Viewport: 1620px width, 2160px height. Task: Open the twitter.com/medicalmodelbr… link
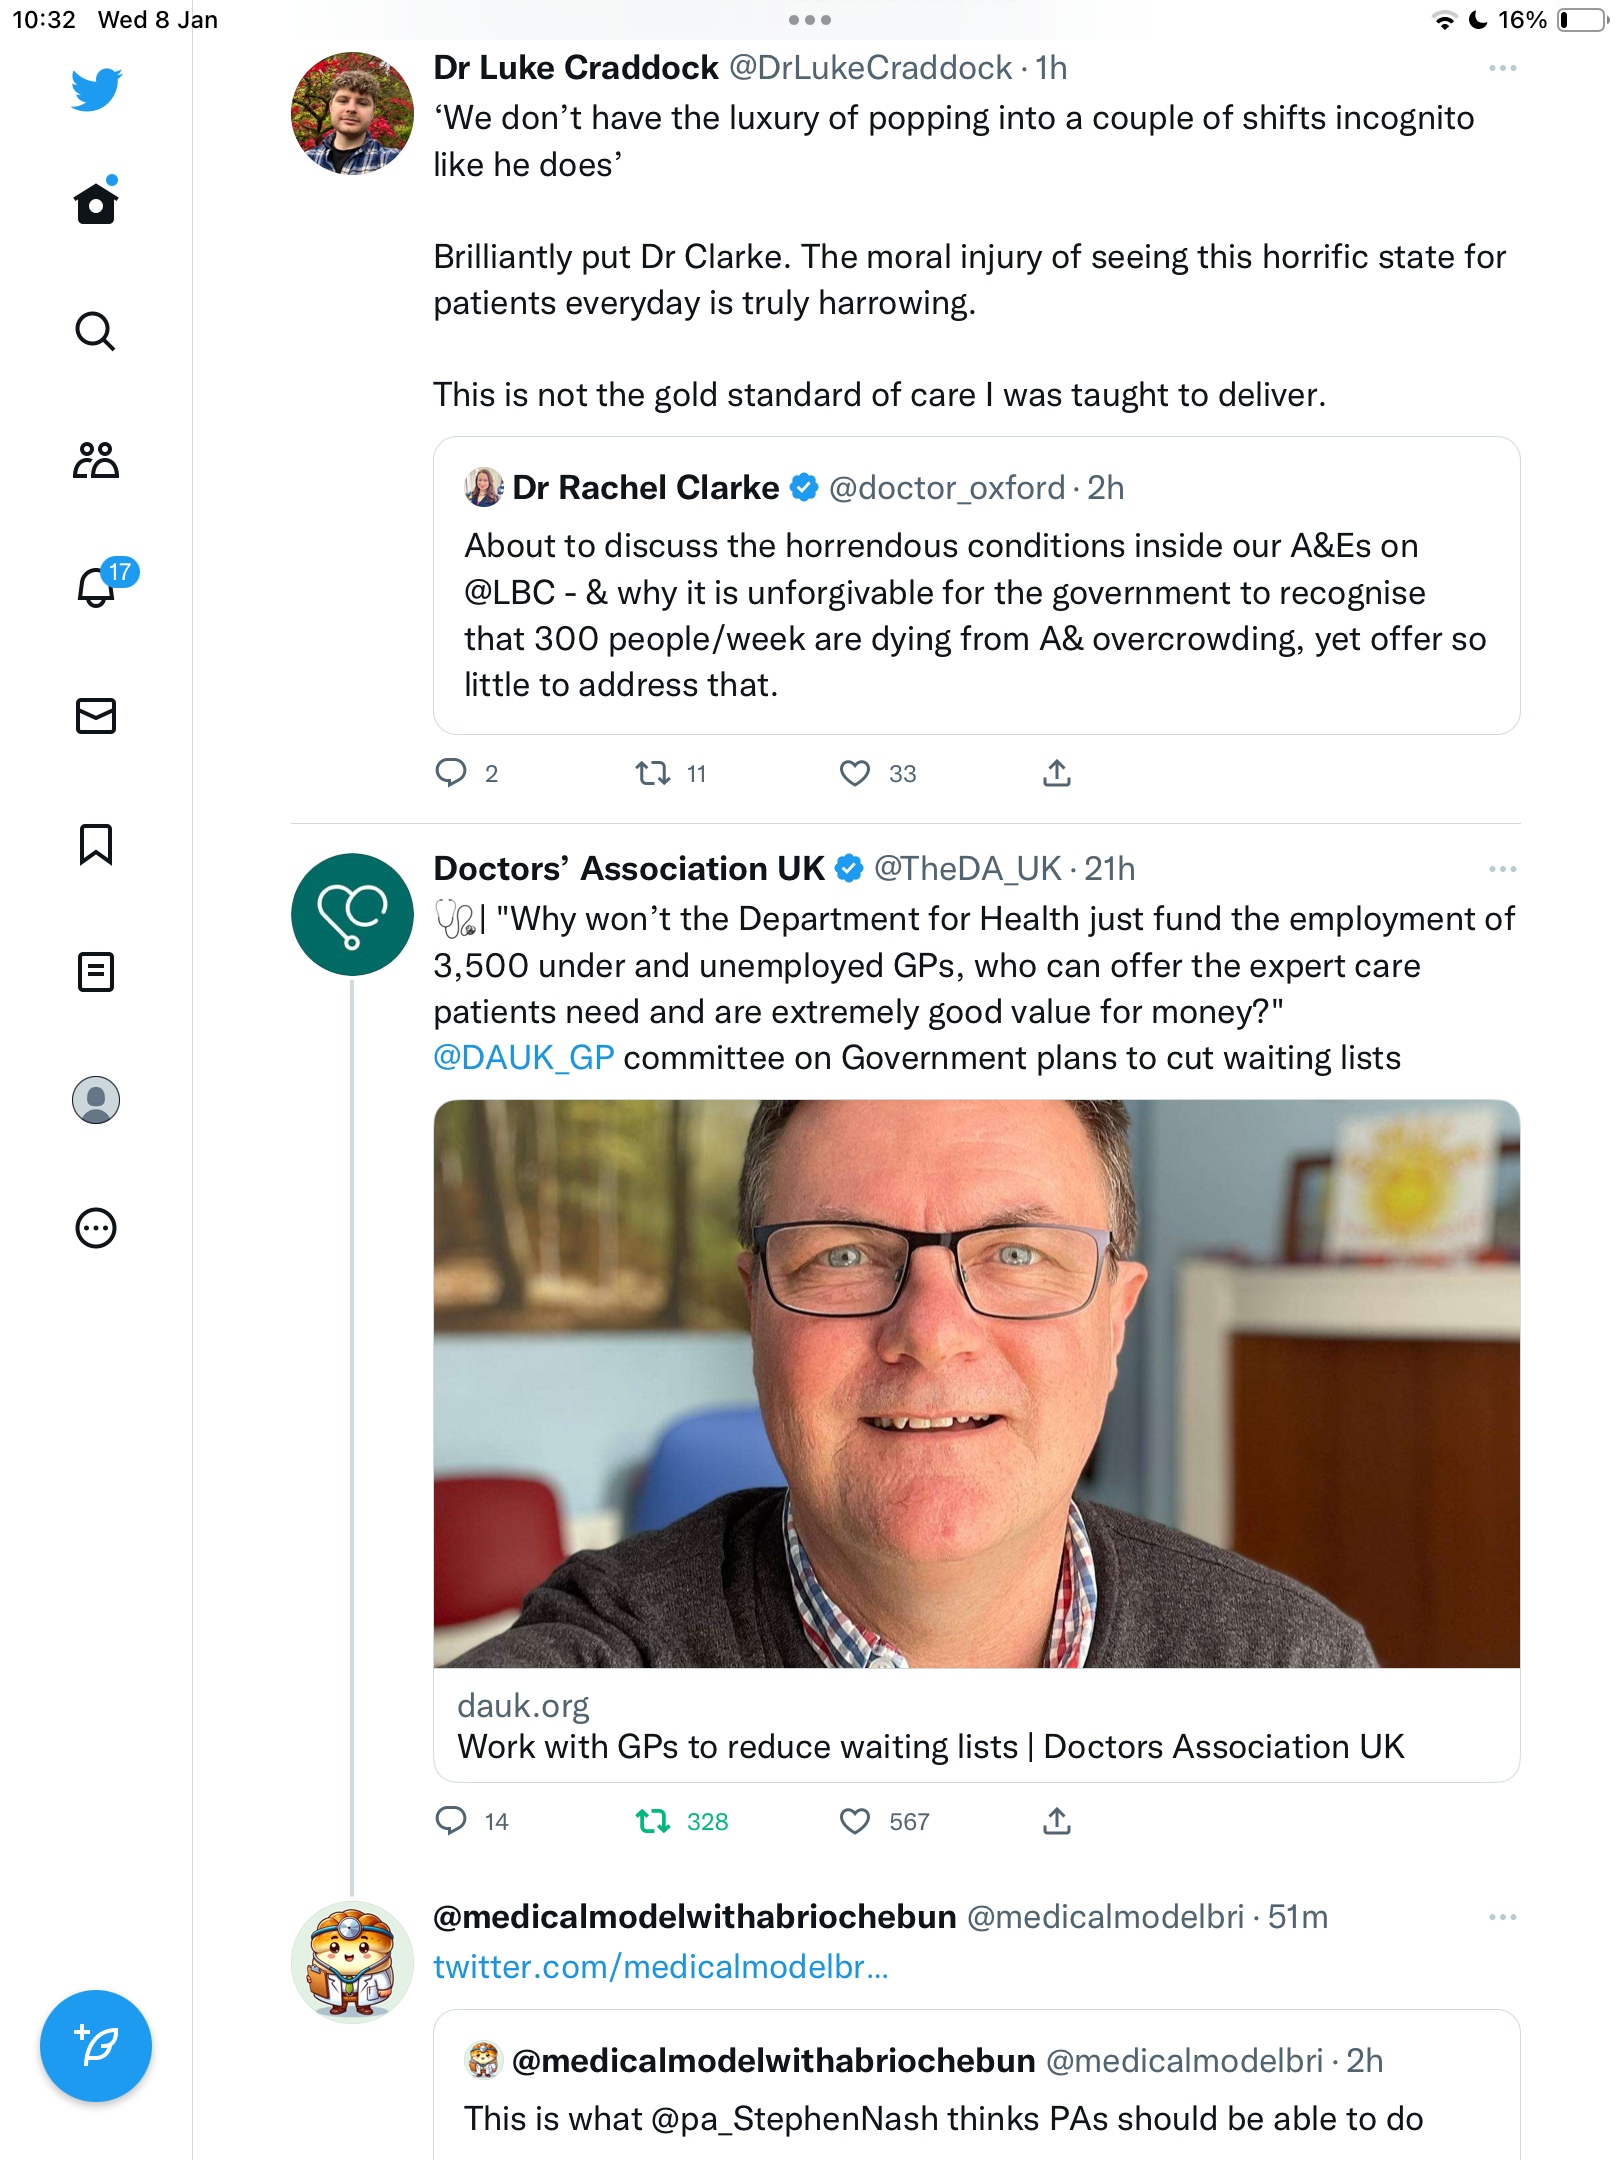pos(661,1967)
